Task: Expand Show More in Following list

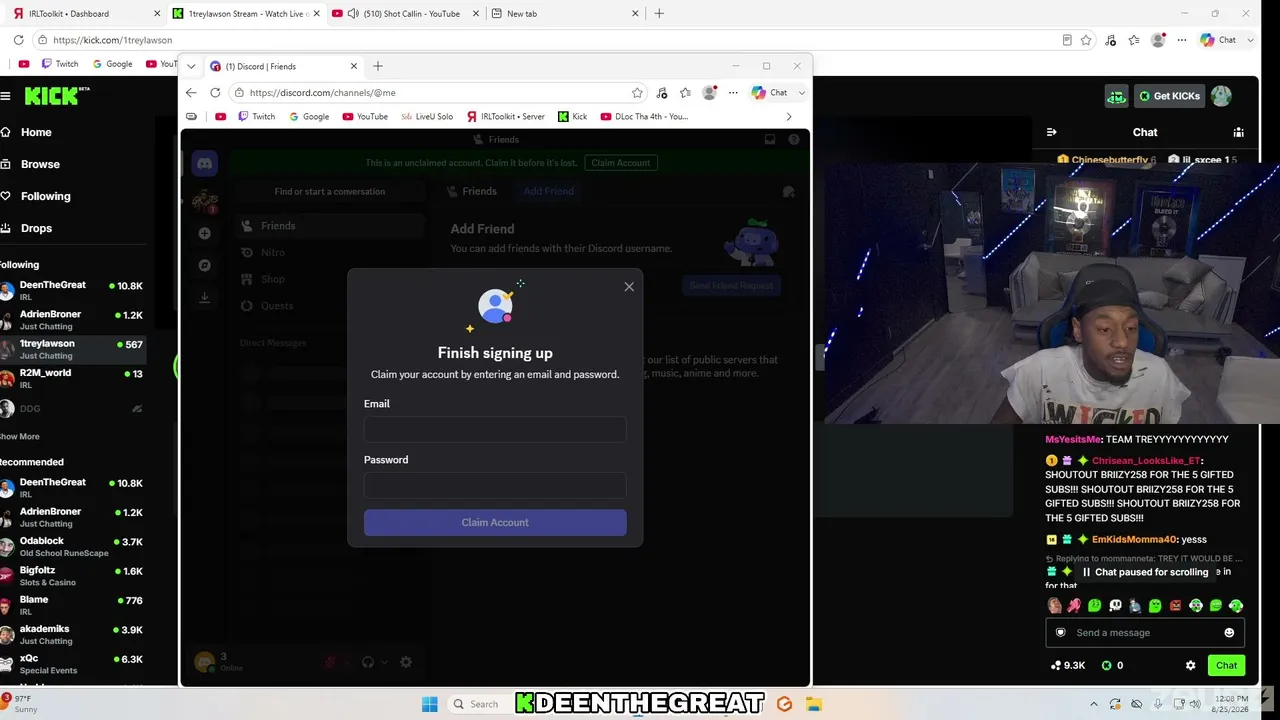Action: [x=20, y=437]
